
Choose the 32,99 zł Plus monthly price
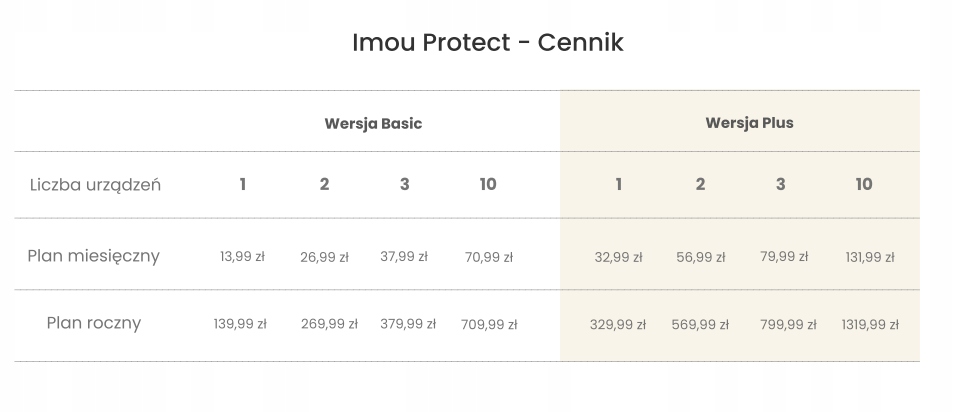[x=619, y=257]
